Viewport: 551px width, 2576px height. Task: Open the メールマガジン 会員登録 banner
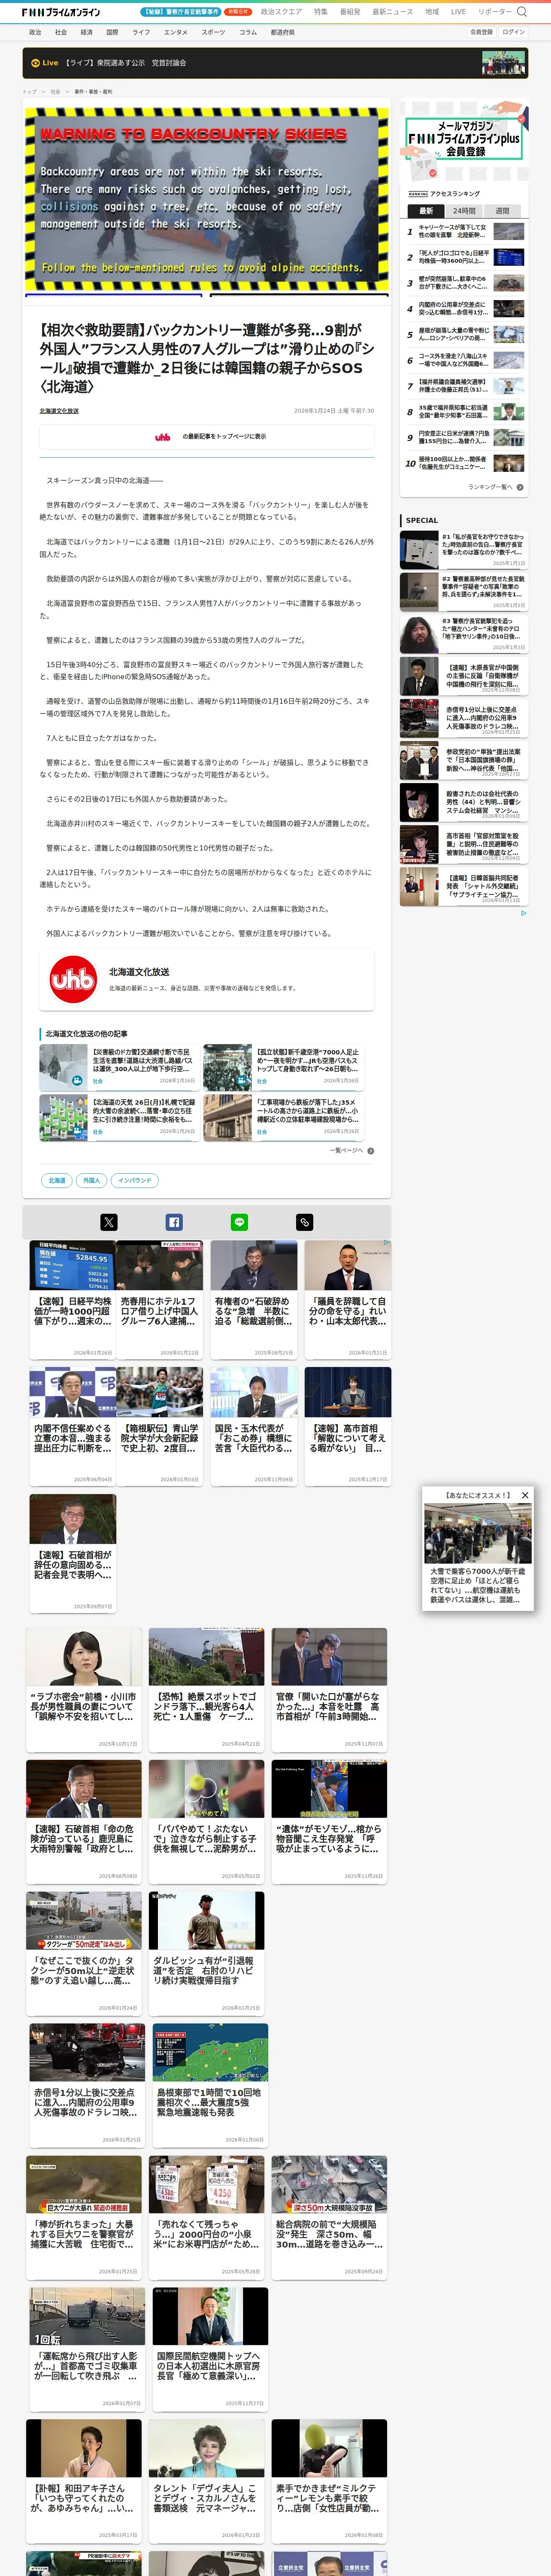pyautogui.click(x=464, y=139)
